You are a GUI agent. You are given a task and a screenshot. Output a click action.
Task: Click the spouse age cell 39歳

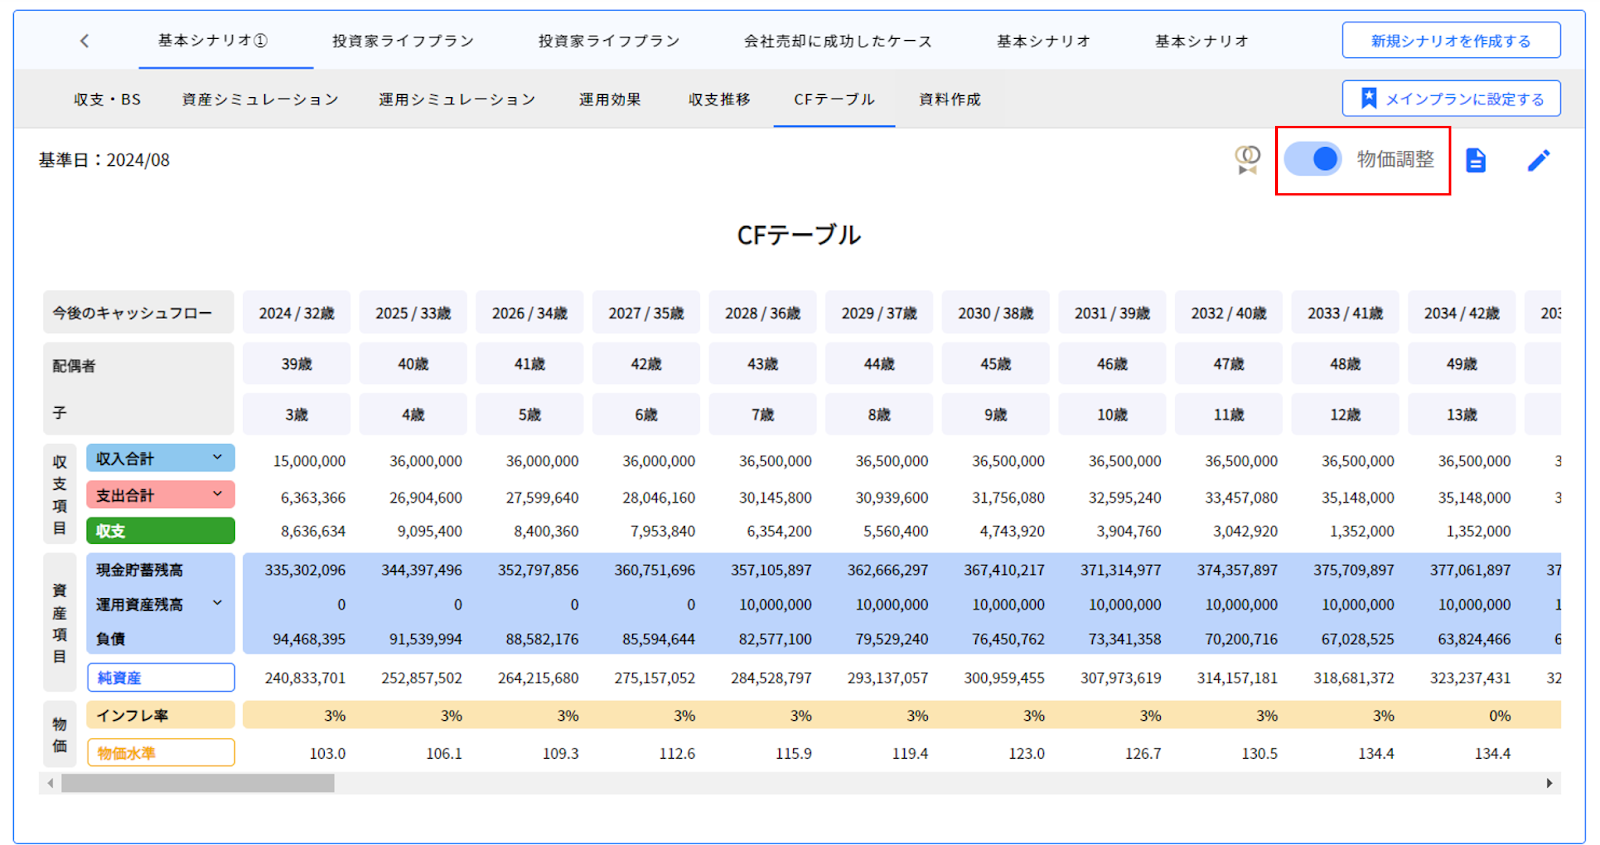pyautogui.click(x=296, y=363)
